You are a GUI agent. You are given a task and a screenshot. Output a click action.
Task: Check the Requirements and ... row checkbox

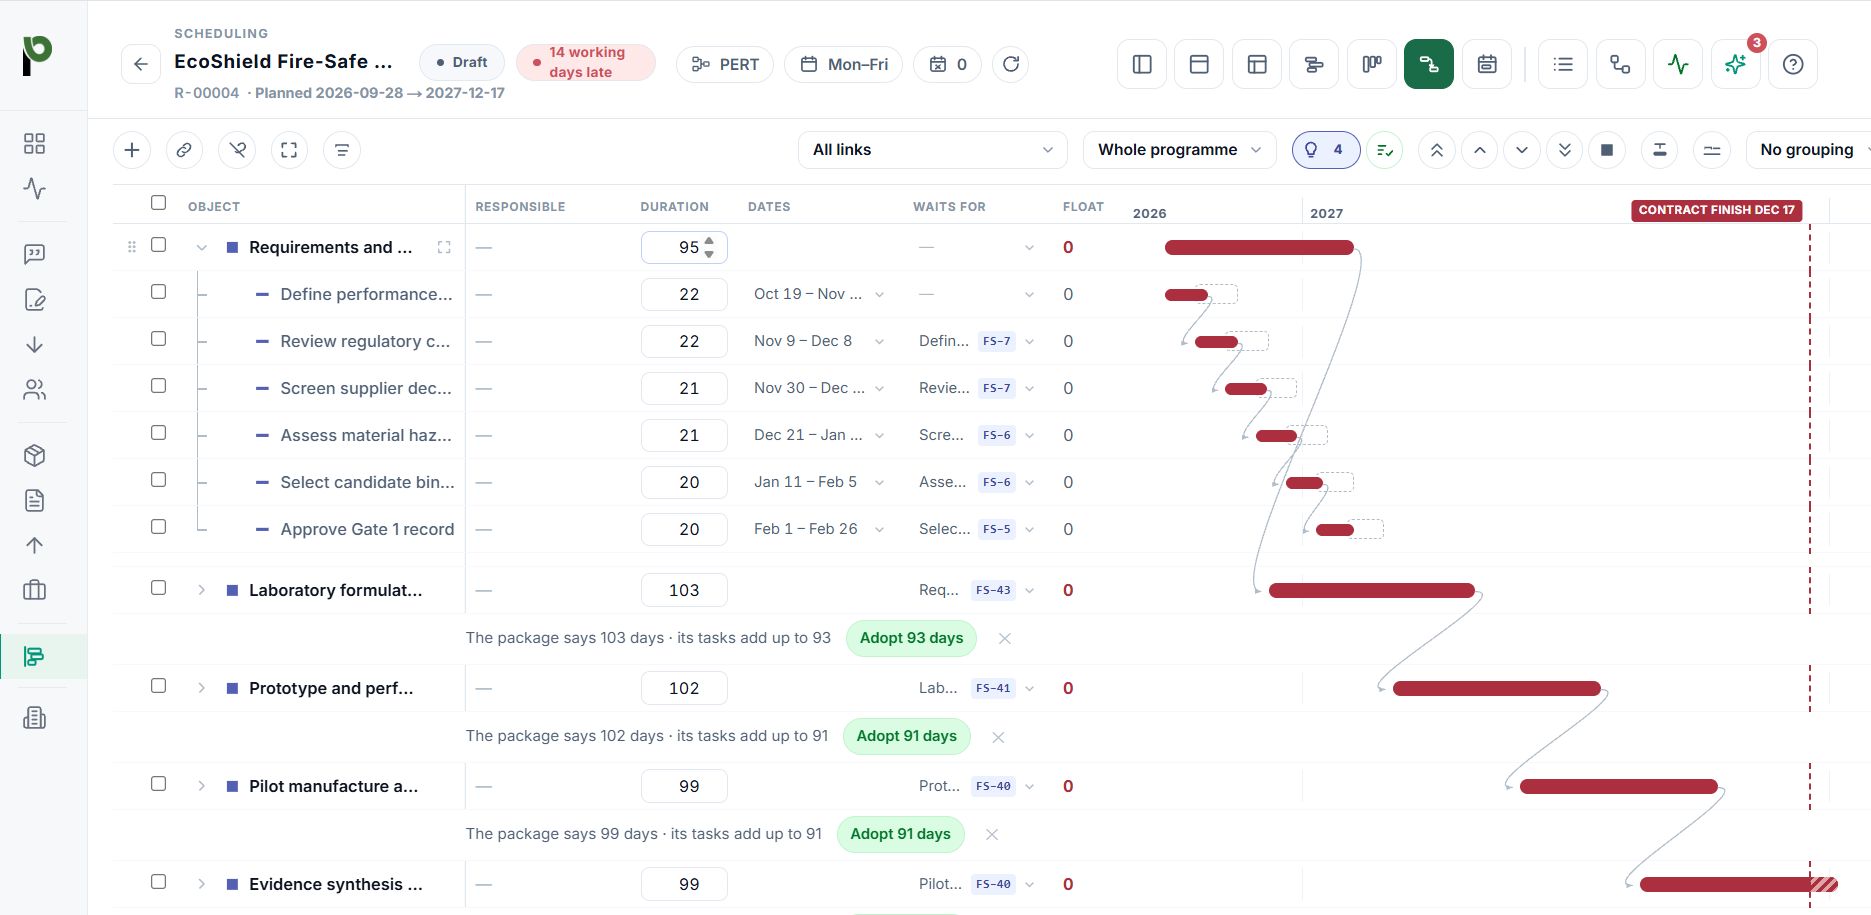(158, 245)
